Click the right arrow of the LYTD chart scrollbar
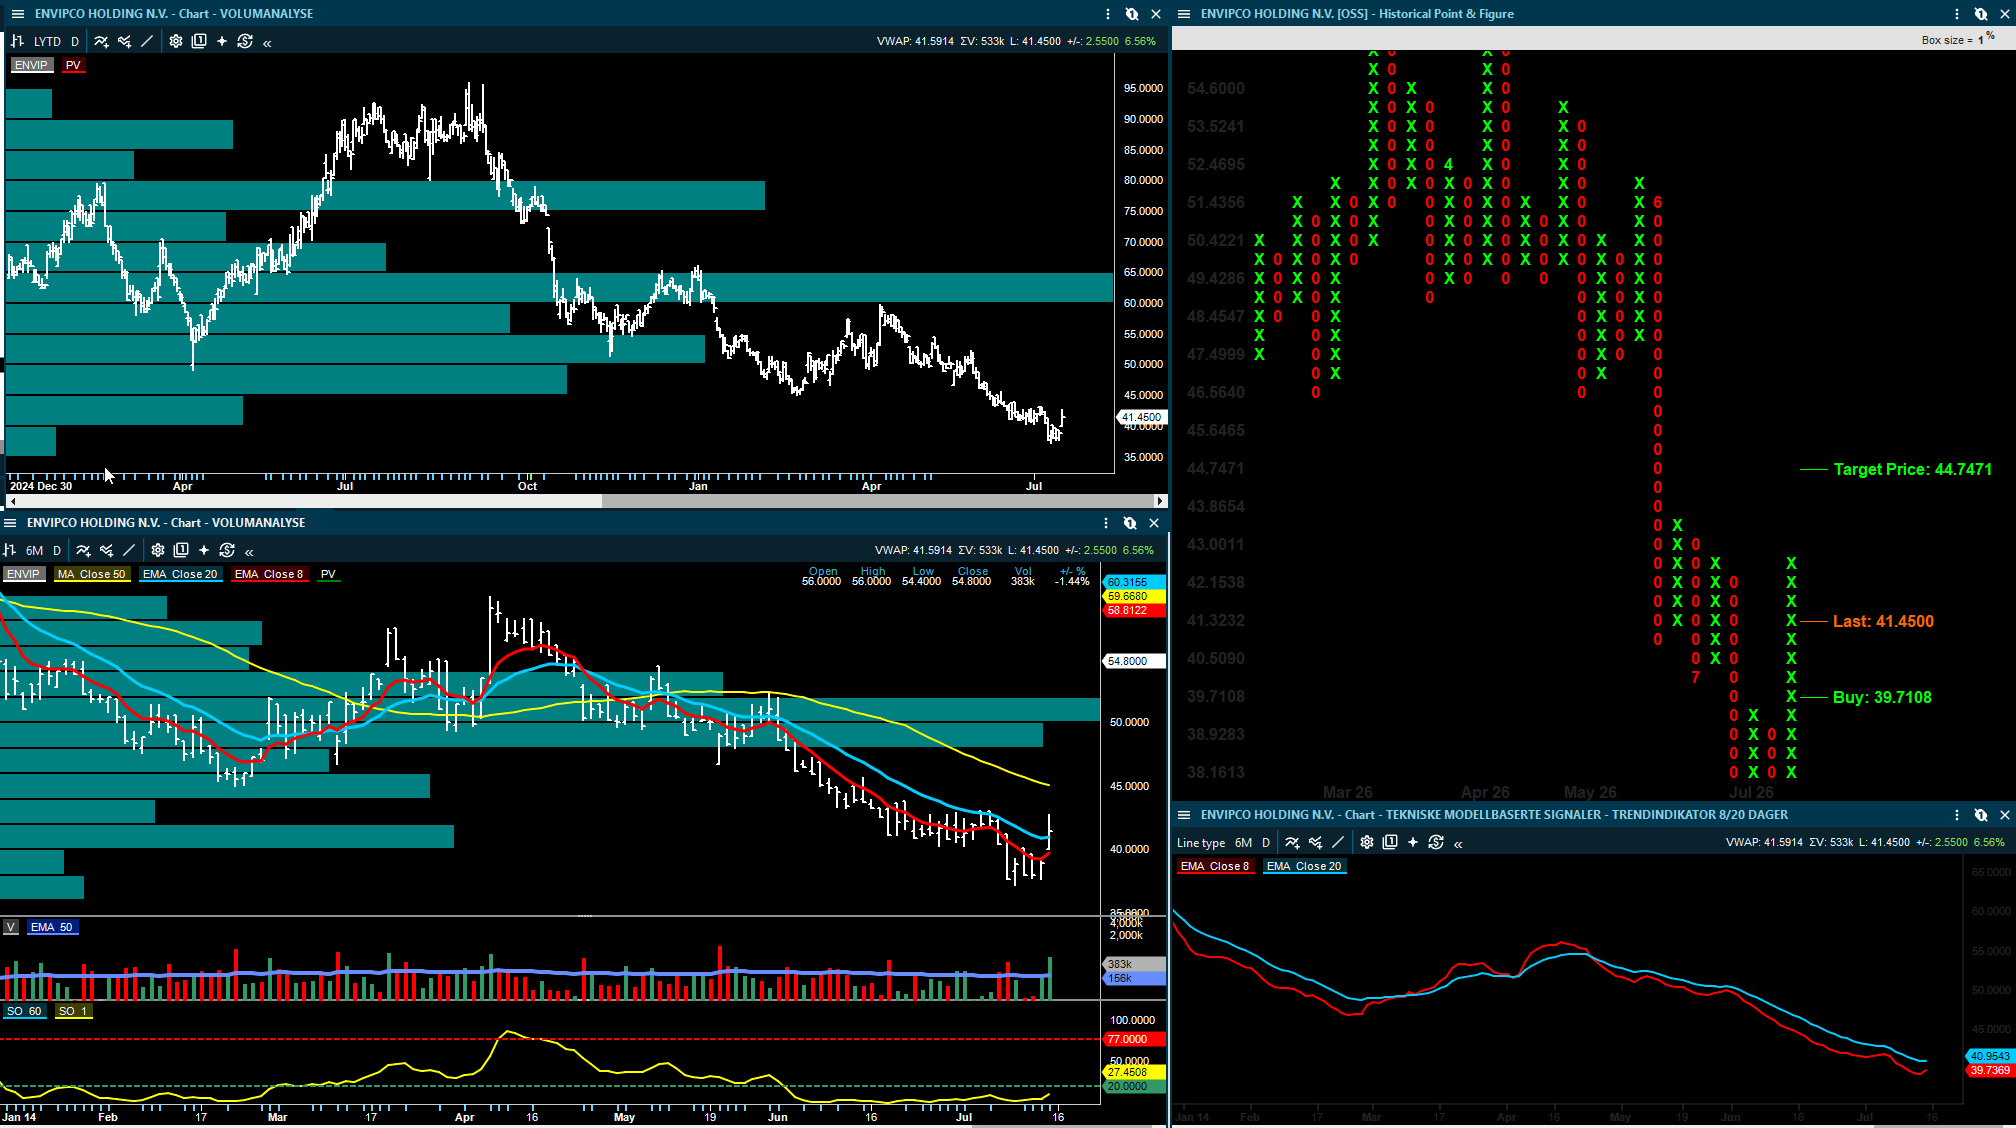Image resolution: width=2016 pixels, height=1128 pixels. coord(1160,501)
